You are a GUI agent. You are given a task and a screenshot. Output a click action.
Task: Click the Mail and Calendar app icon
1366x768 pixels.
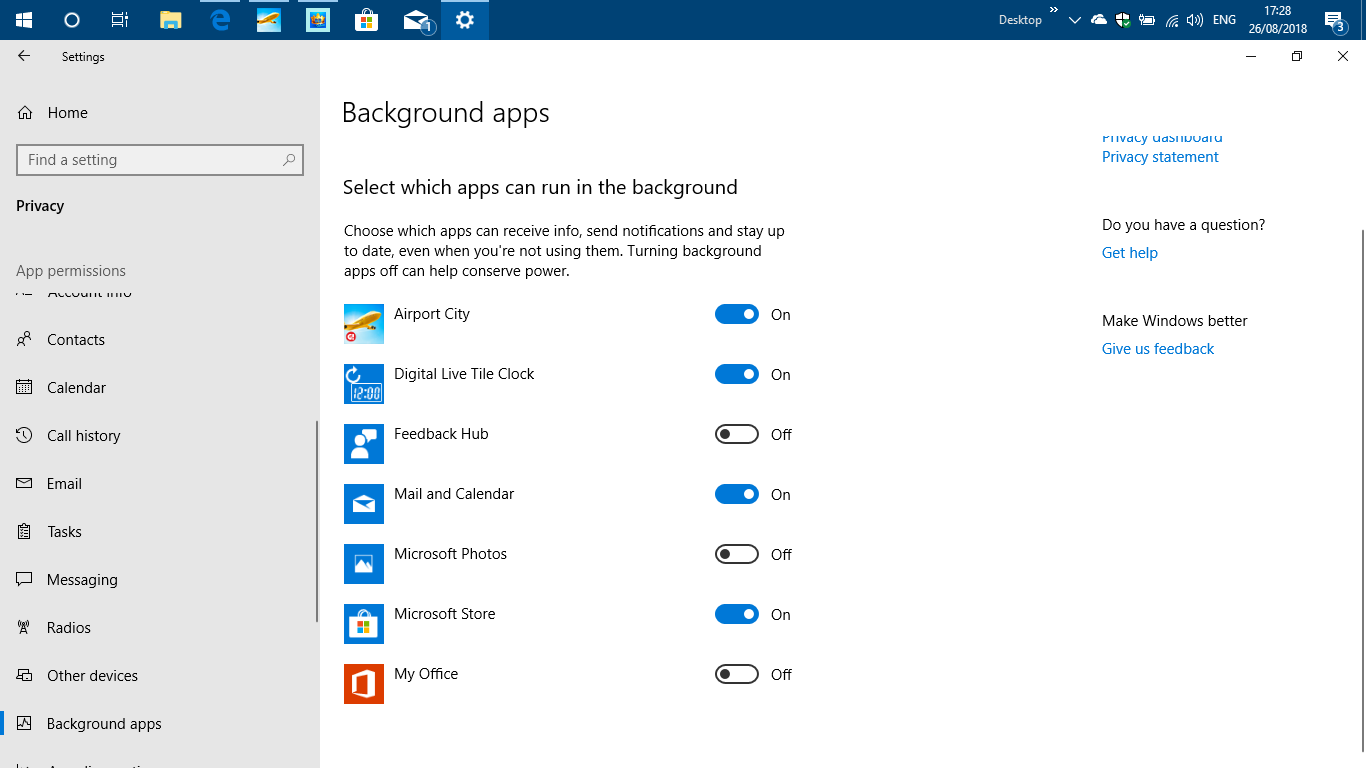point(364,504)
